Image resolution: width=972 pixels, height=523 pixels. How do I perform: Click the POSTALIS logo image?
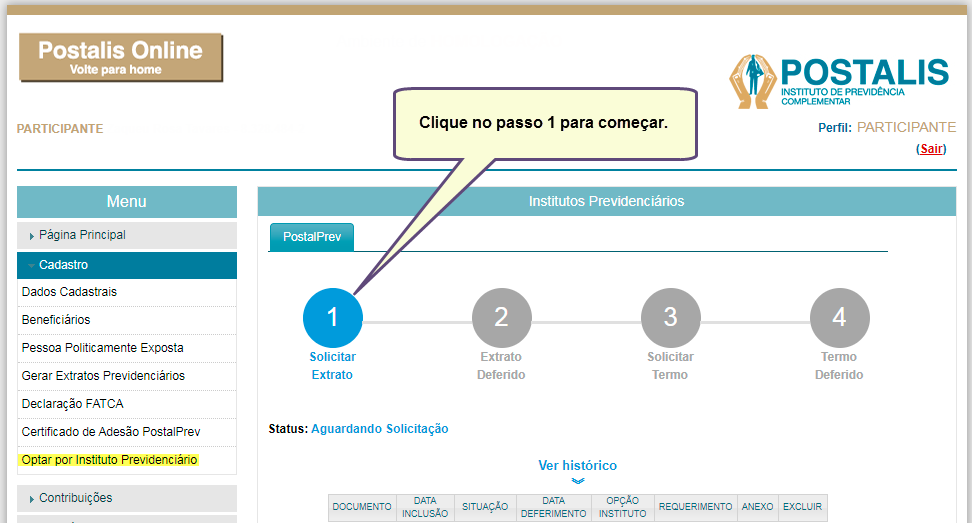(839, 82)
